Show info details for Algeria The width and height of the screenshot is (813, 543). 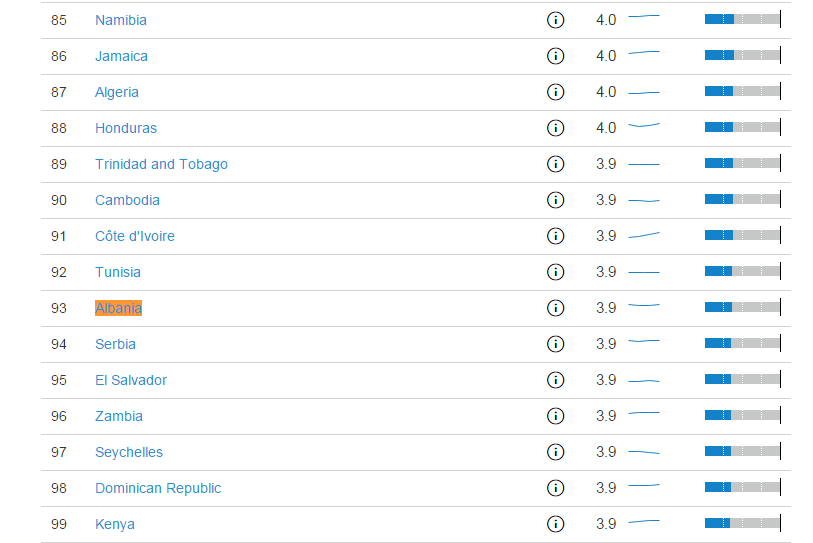(x=555, y=92)
